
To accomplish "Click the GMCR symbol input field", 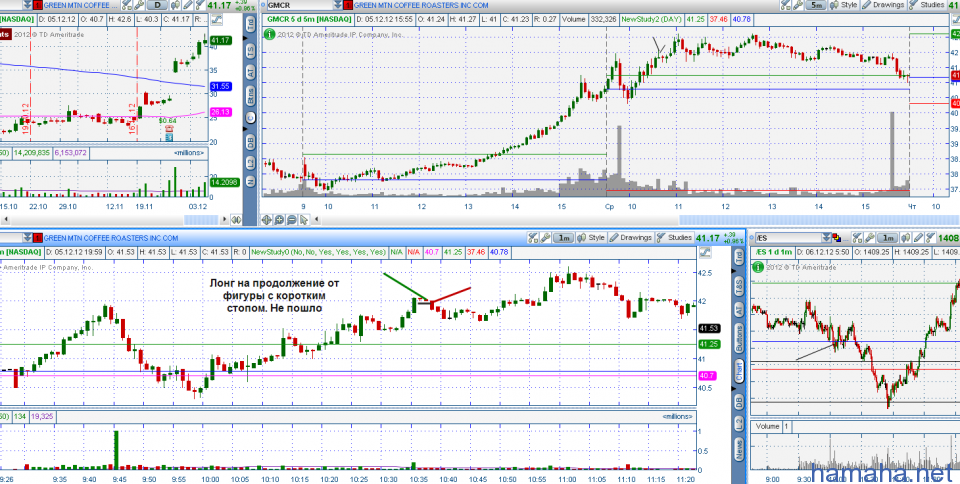I will (300, 5).
